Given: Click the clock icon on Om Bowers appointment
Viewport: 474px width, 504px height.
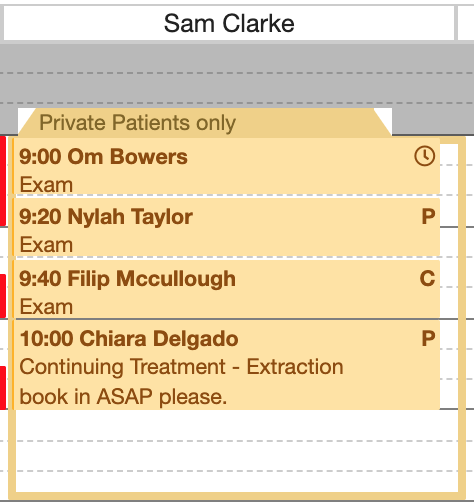Looking at the screenshot, I should click(424, 156).
